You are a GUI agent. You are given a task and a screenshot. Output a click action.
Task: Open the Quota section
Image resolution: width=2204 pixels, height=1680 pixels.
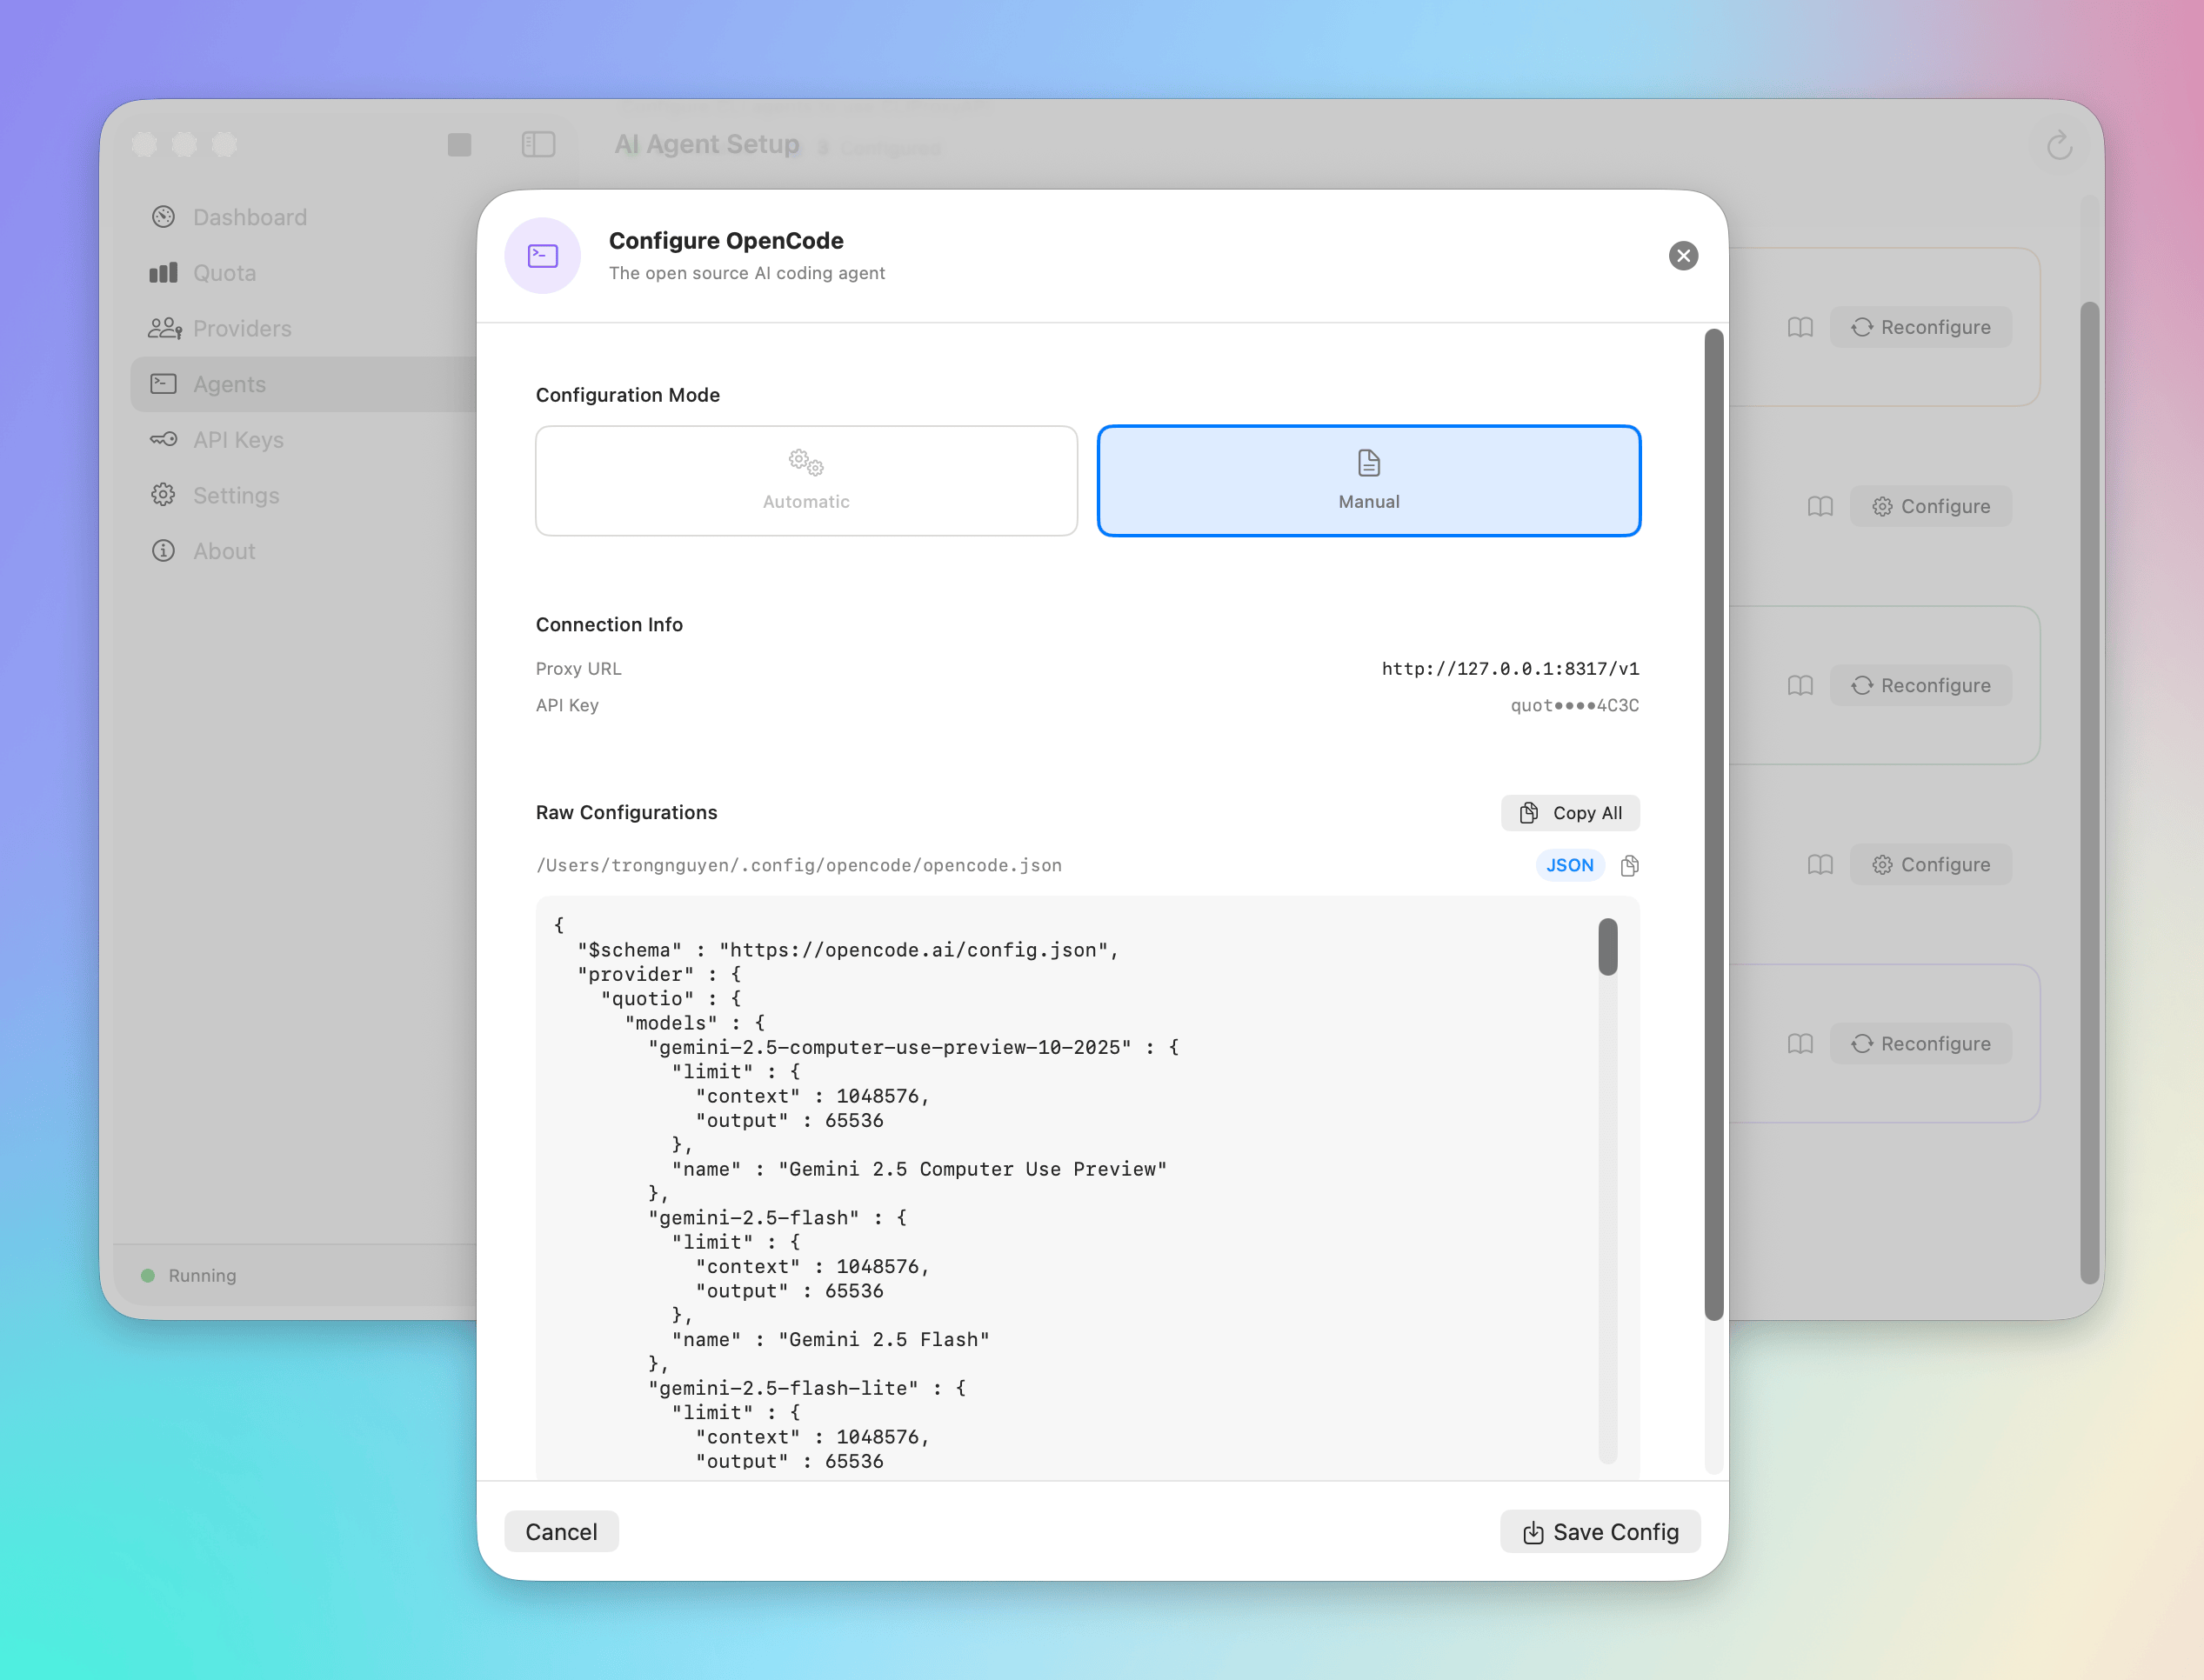(x=224, y=273)
